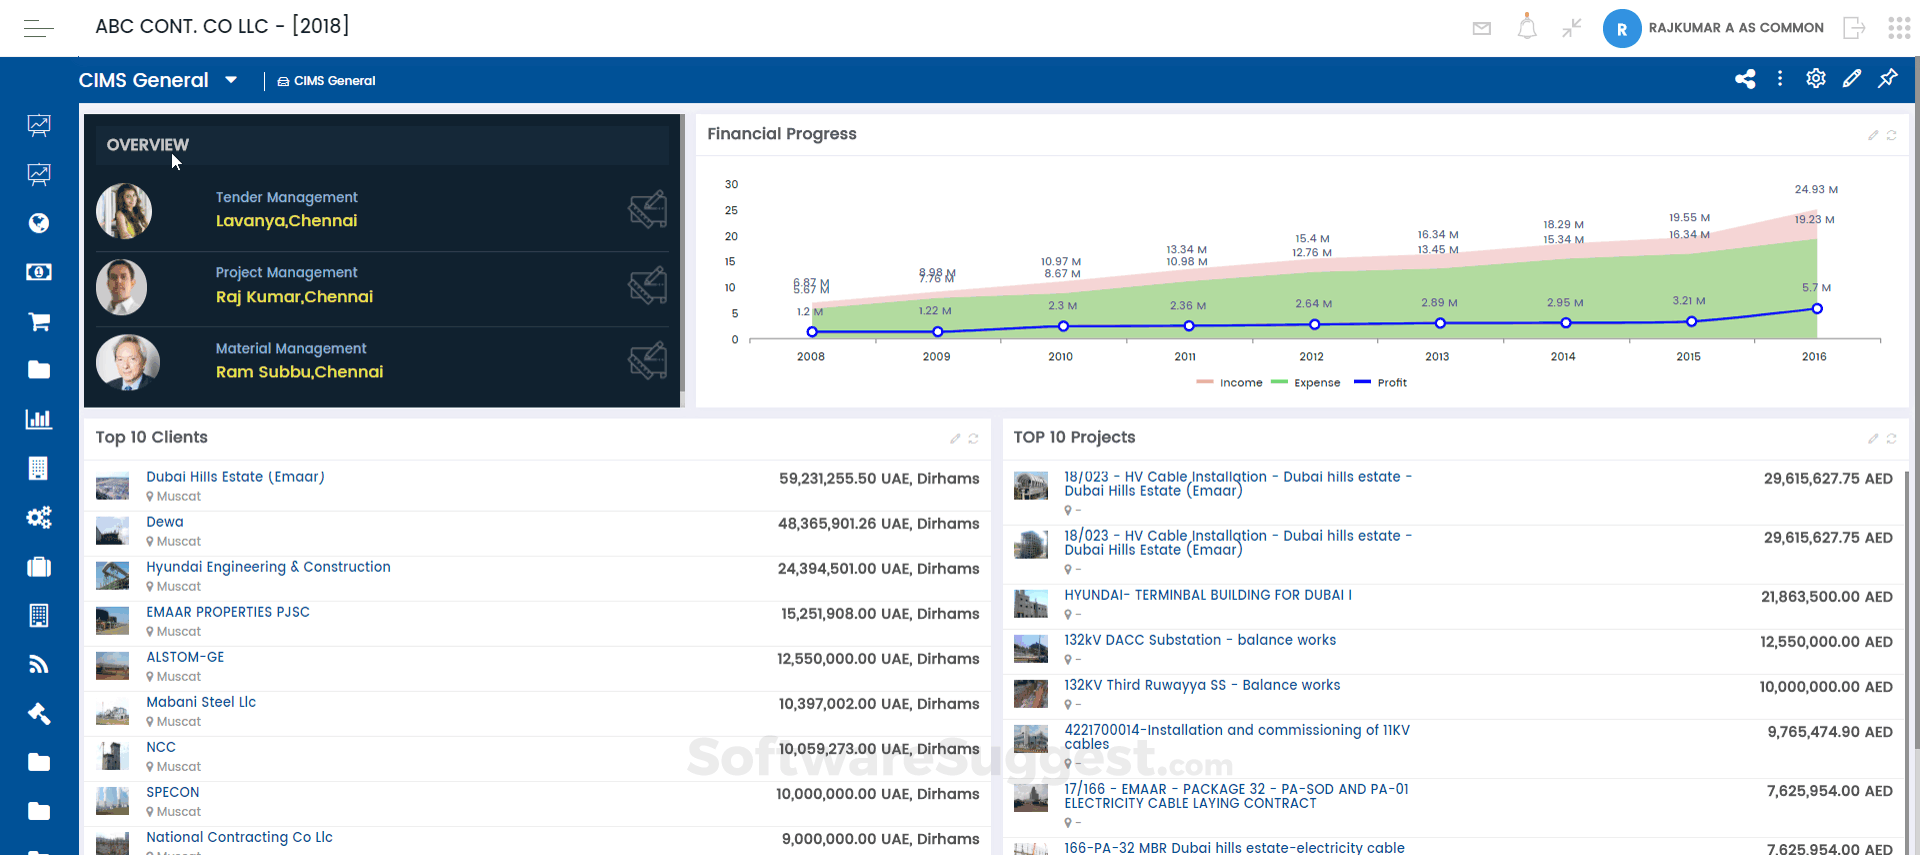
Task: Click the 2016 profit data point
Action: point(1817,309)
